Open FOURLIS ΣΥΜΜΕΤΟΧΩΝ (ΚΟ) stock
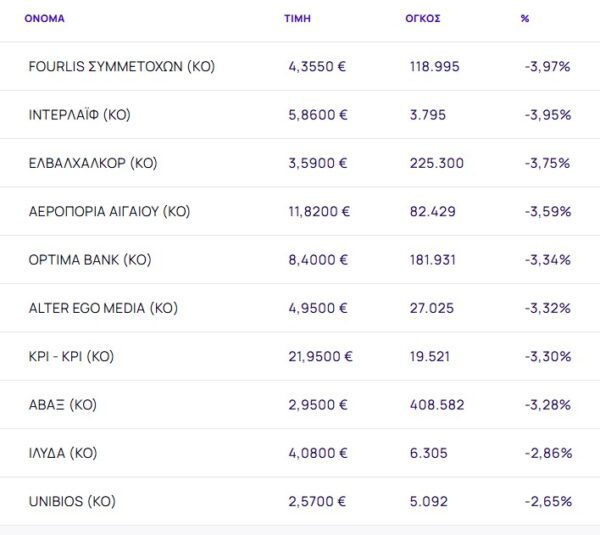The image size is (600, 535). (x=122, y=67)
